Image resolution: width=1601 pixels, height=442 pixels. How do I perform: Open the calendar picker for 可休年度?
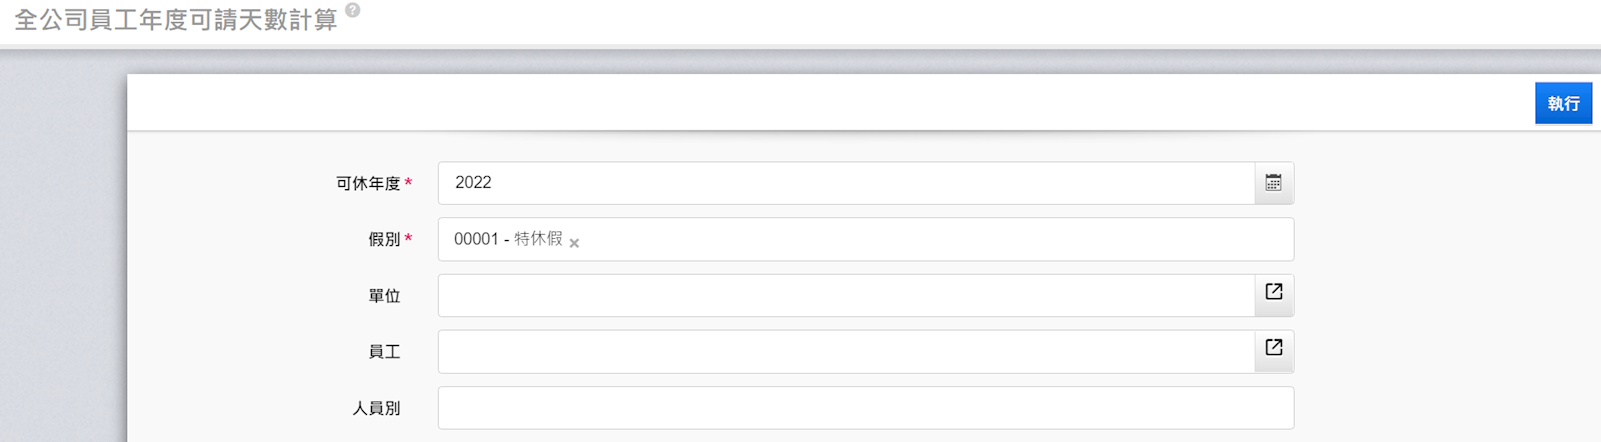pyautogui.click(x=1274, y=183)
